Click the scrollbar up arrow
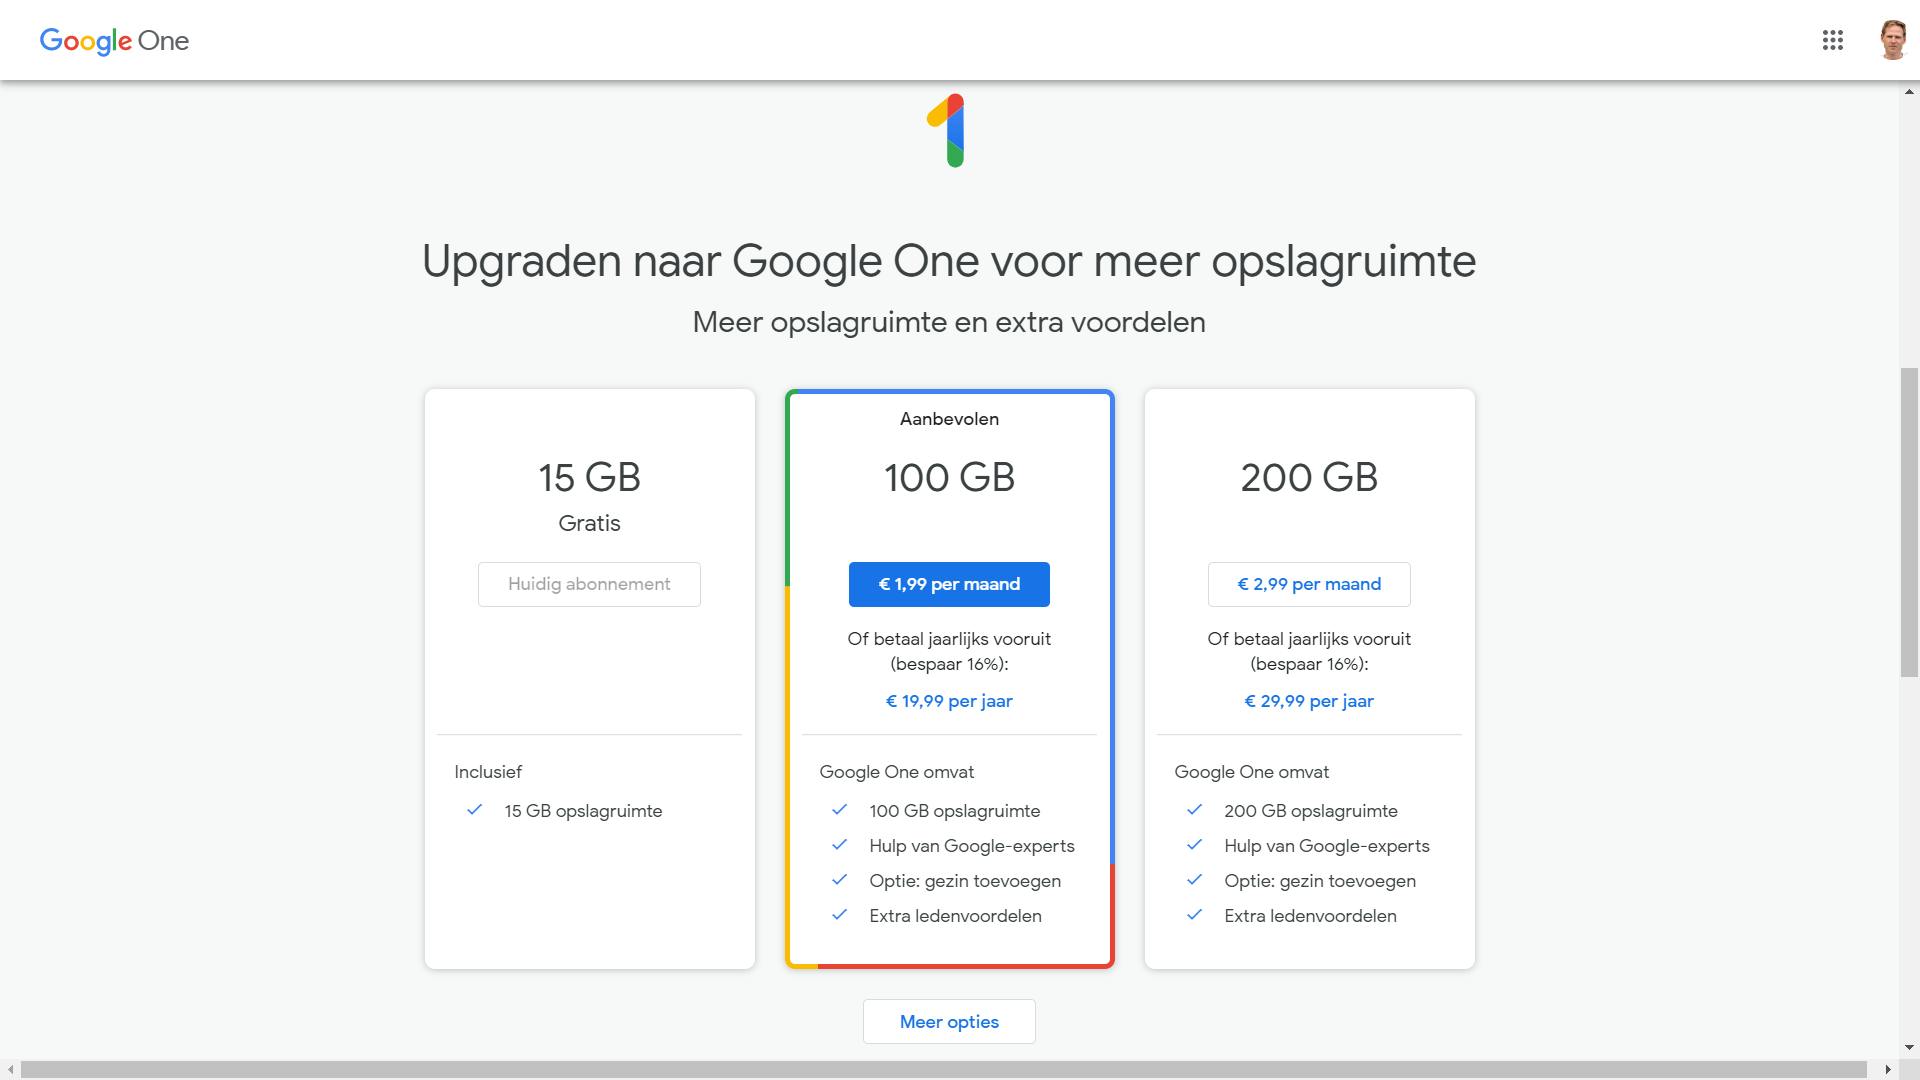This screenshot has height=1080, width=1920. 1908,91
